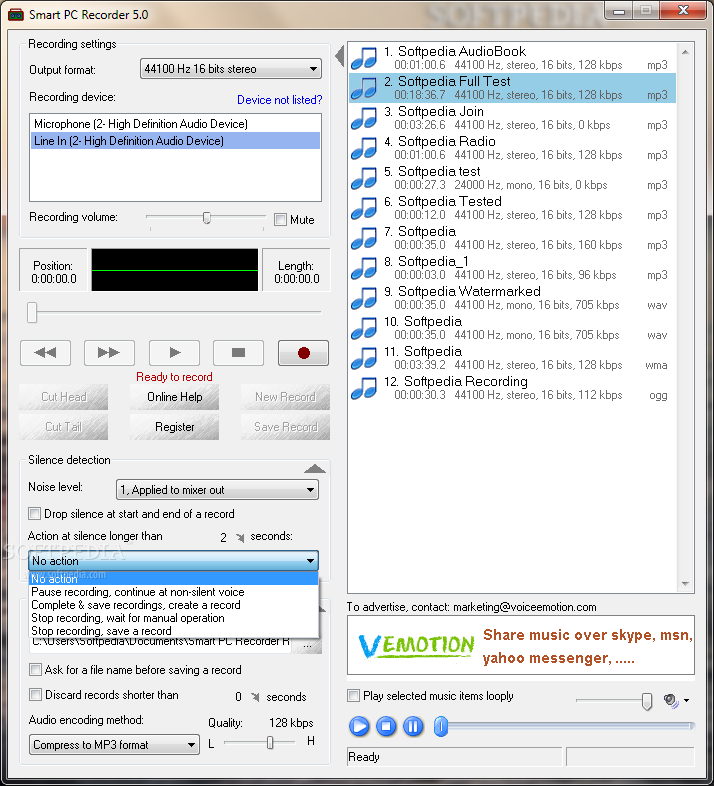
Task: Click the Save Record button
Action: [x=285, y=427]
